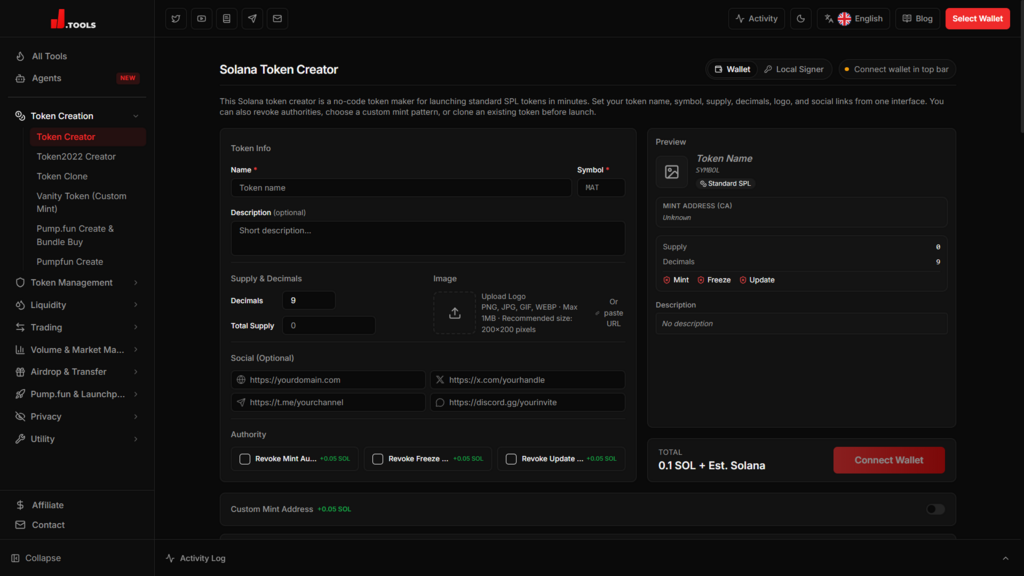Open the documentation icon in top bar
The image size is (1024, 576).
point(227,18)
